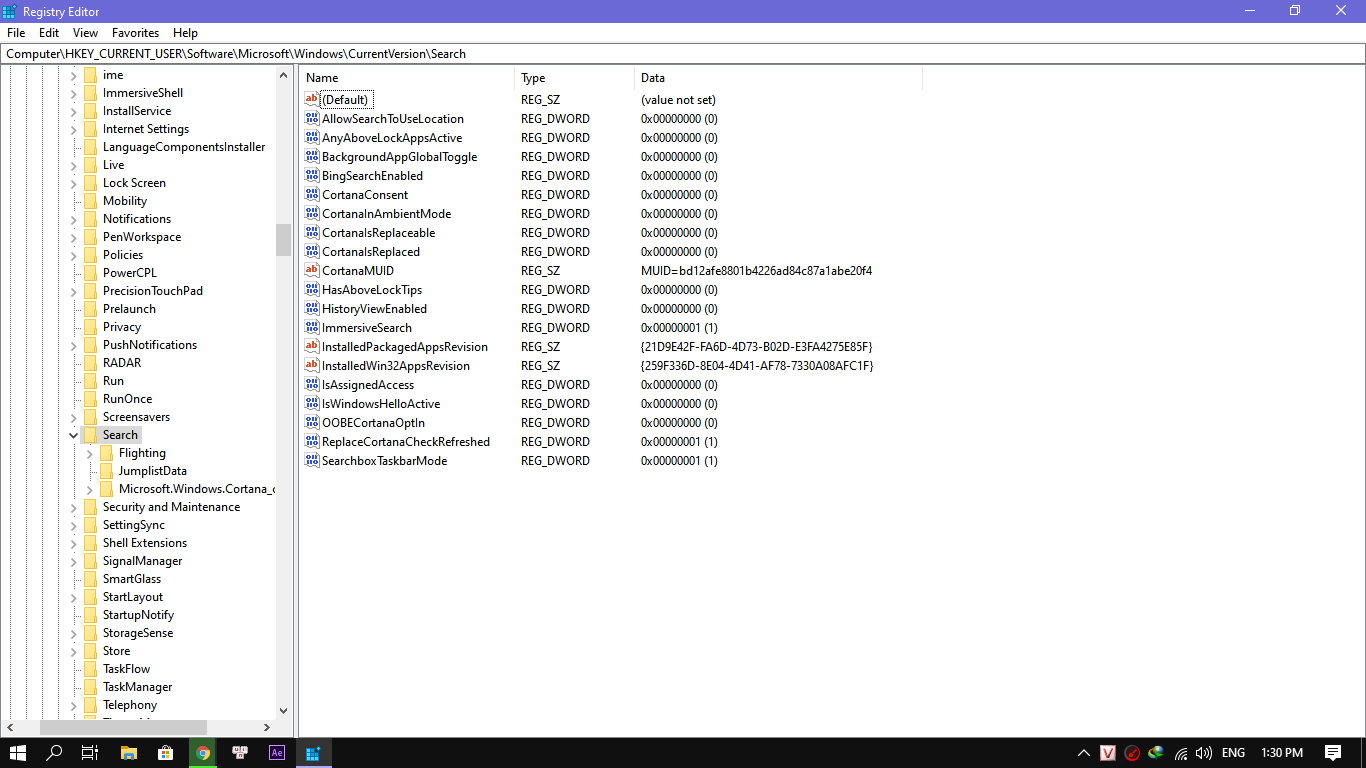Click tree pane scroll down arrow
Image resolution: width=1366 pixels, height=768 pixels.
coord(284,709)
